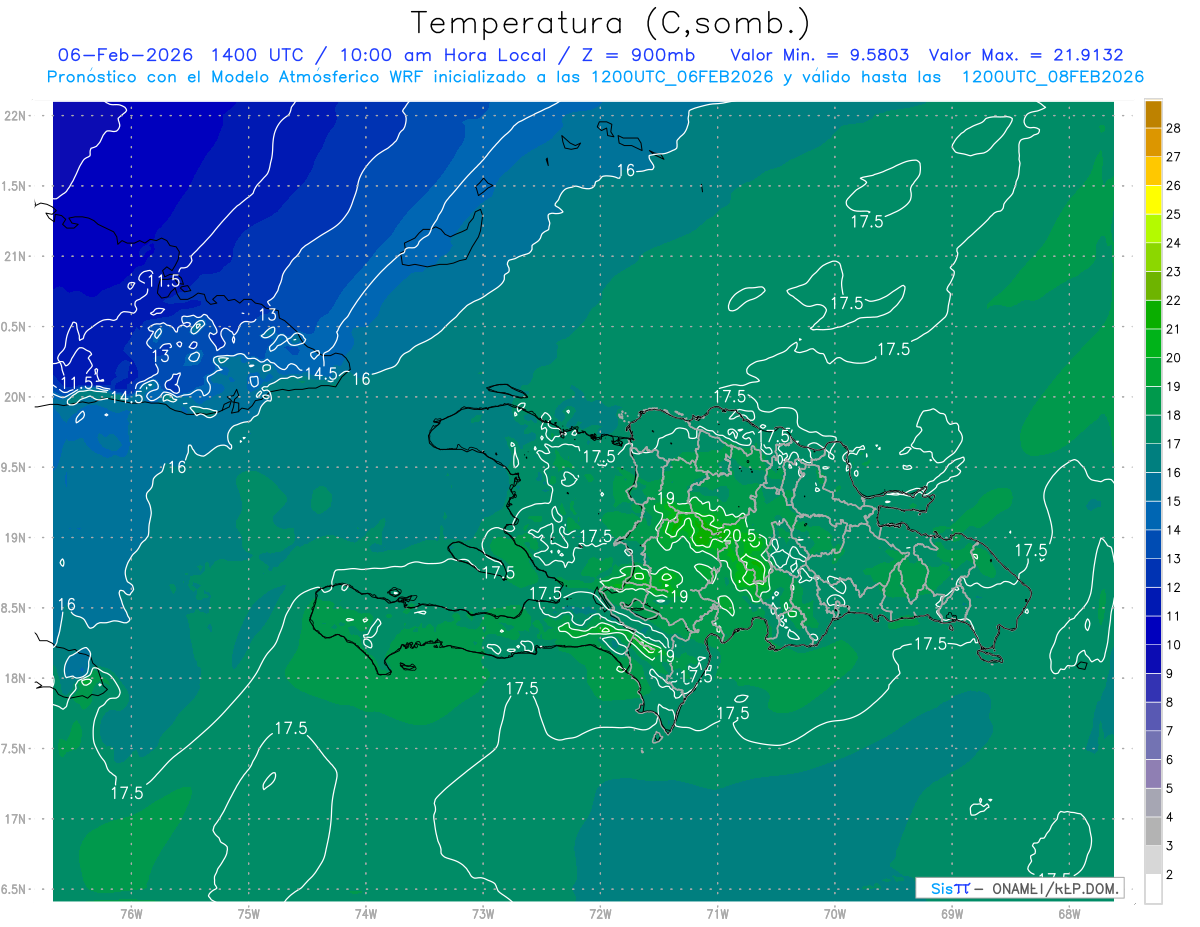This screenshot has width=1200, height=927.
Task: Click the Temperatura (C,somb.) chart title
Action: point(611,23)
